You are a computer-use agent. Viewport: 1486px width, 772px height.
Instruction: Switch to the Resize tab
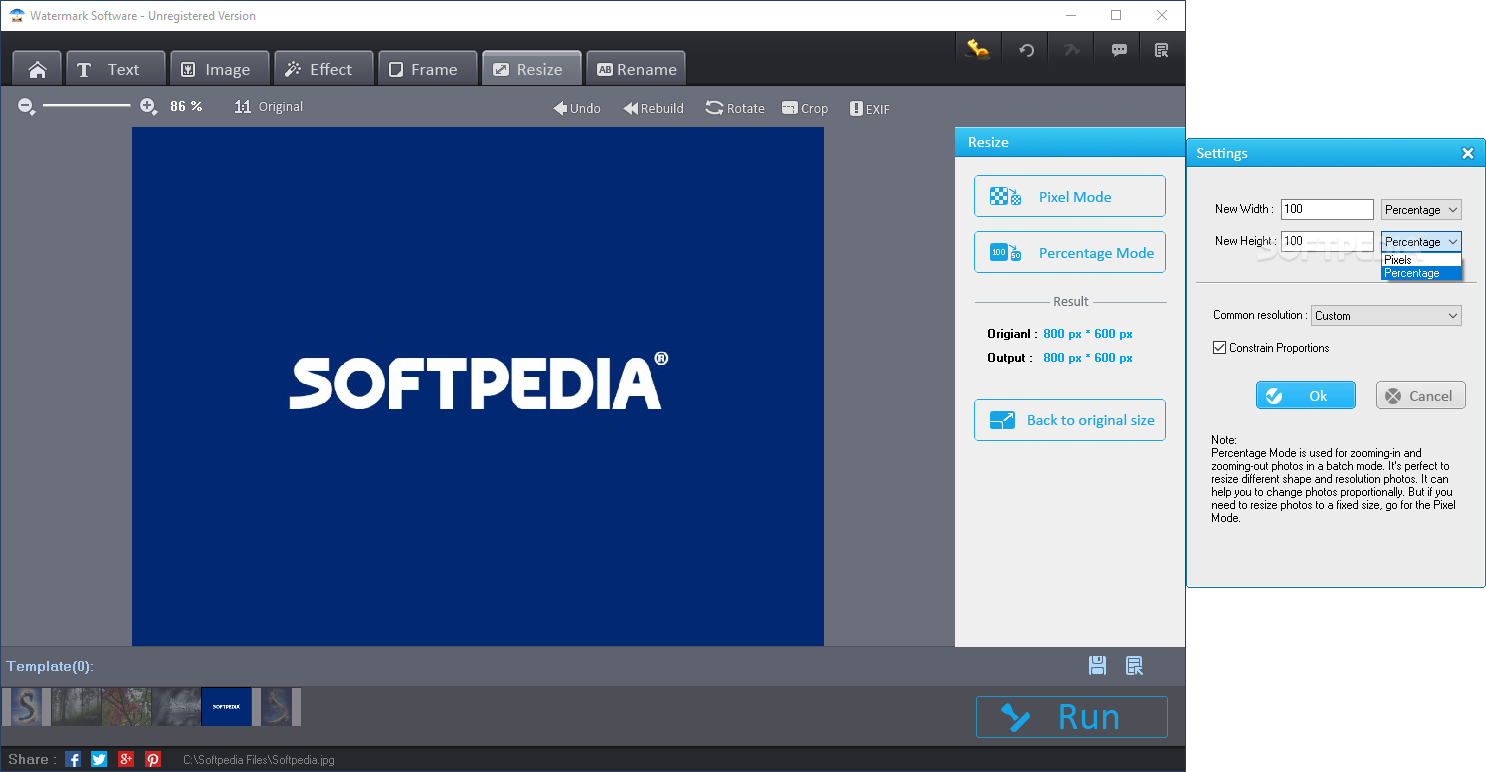pyautogui.click(x=532, y=69)
